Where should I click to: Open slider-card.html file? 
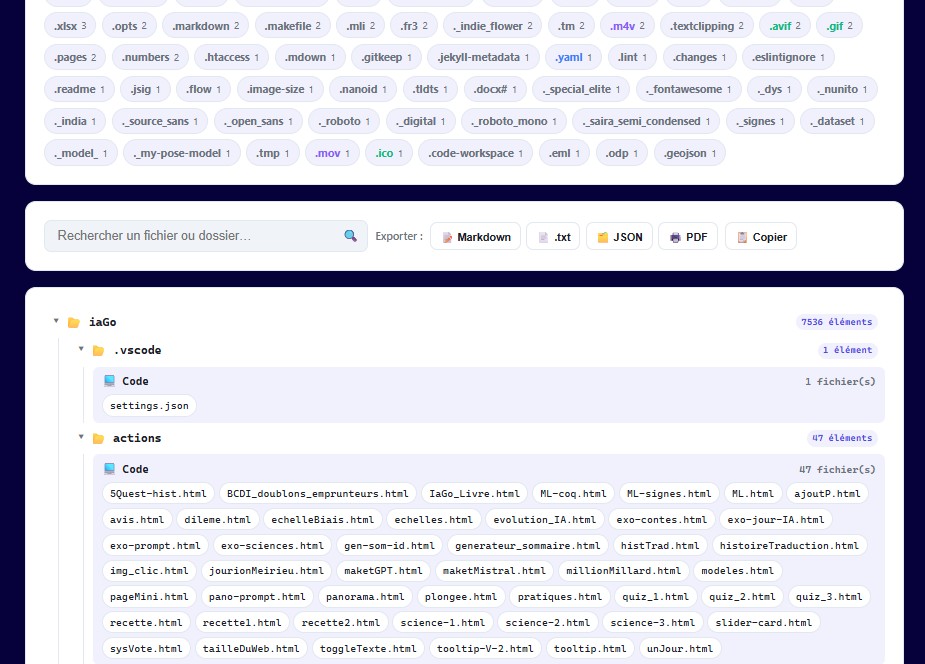point(764,623)
